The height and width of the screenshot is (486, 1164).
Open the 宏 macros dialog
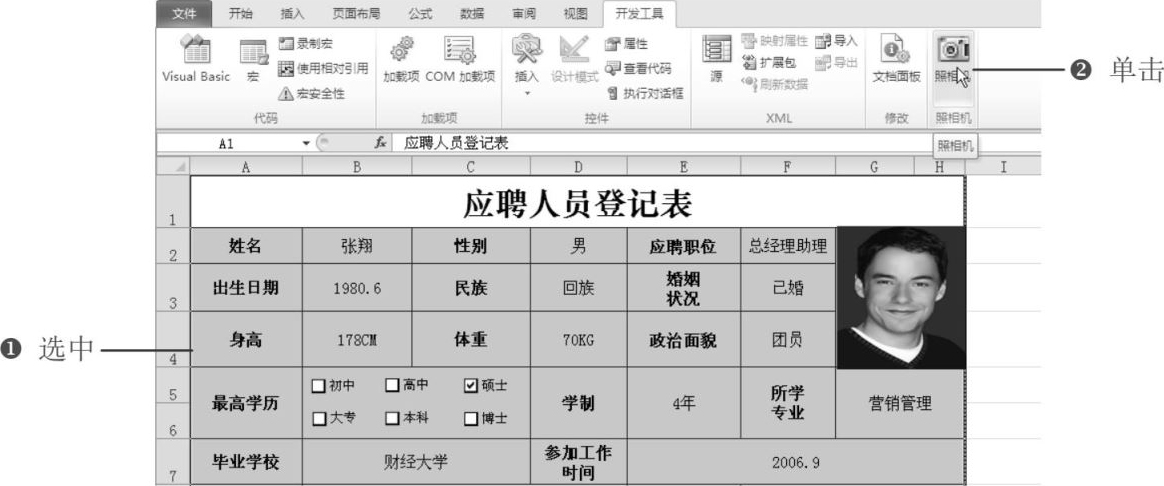click(x=253, y=60)
